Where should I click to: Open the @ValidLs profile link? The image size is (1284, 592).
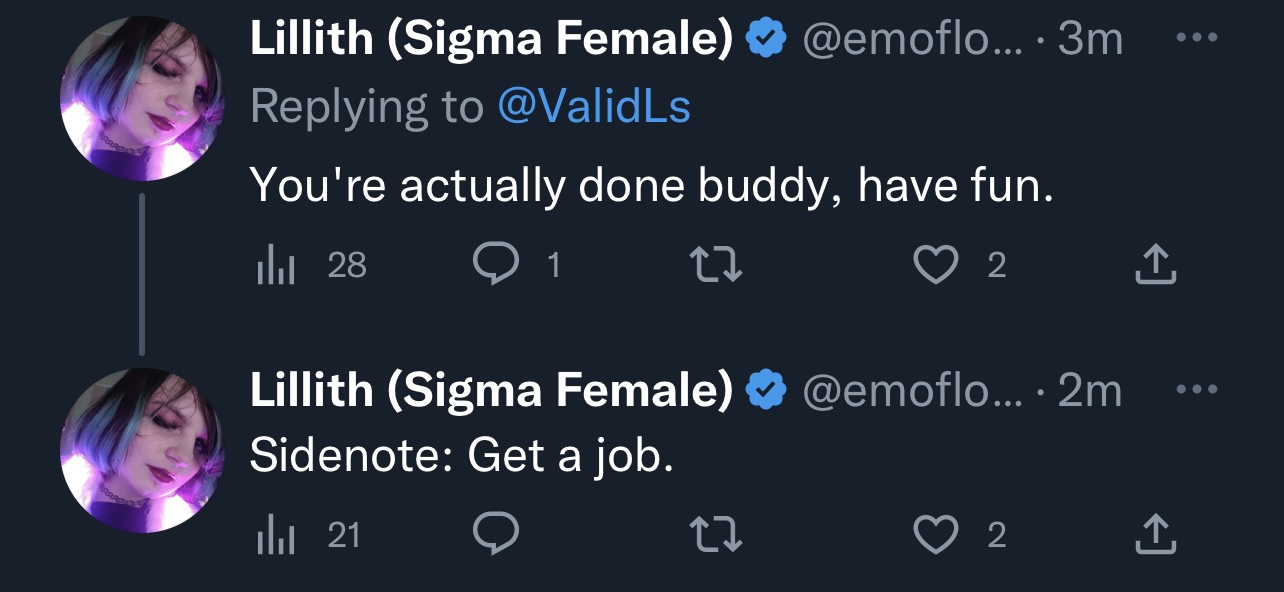tap(593, 107)
